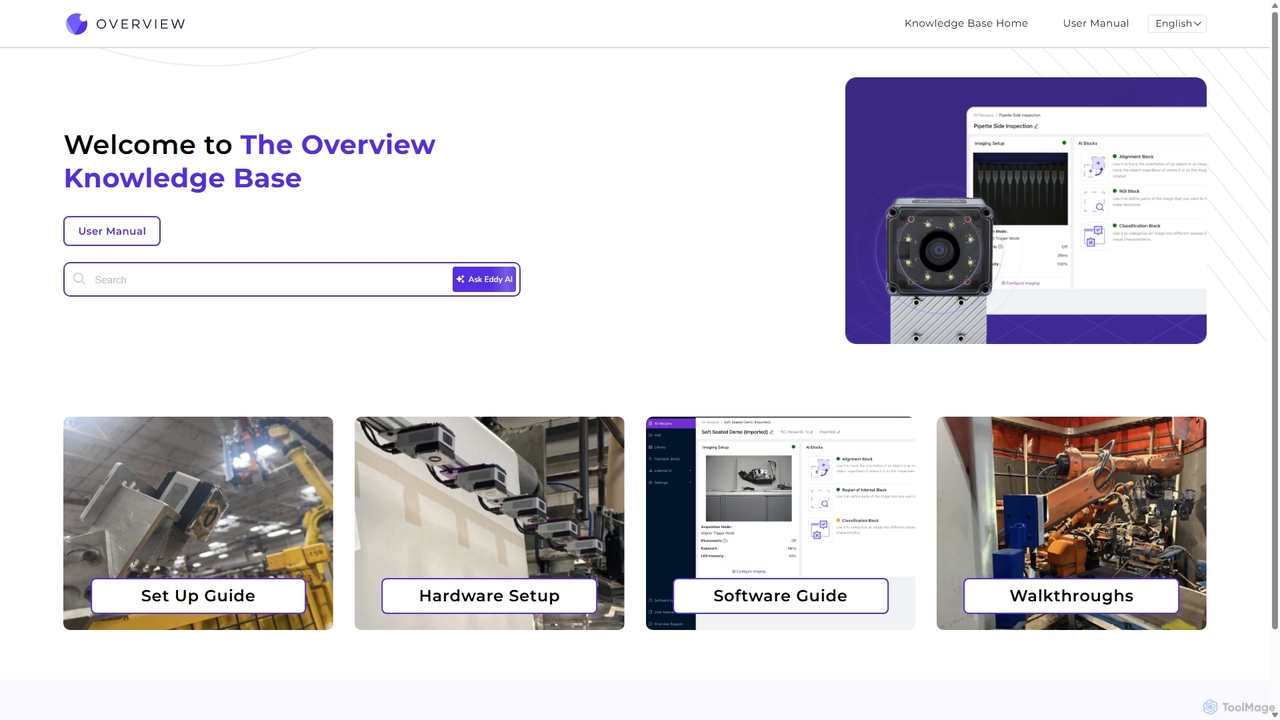Screen dimensions: 1280x720
Task: Open the Software Guide card
Action: point(780,523)
